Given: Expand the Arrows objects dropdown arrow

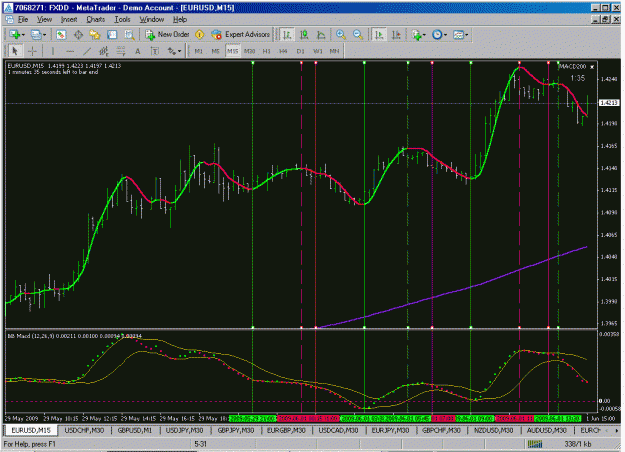Looking at the screenshot, I should (179, 51).
